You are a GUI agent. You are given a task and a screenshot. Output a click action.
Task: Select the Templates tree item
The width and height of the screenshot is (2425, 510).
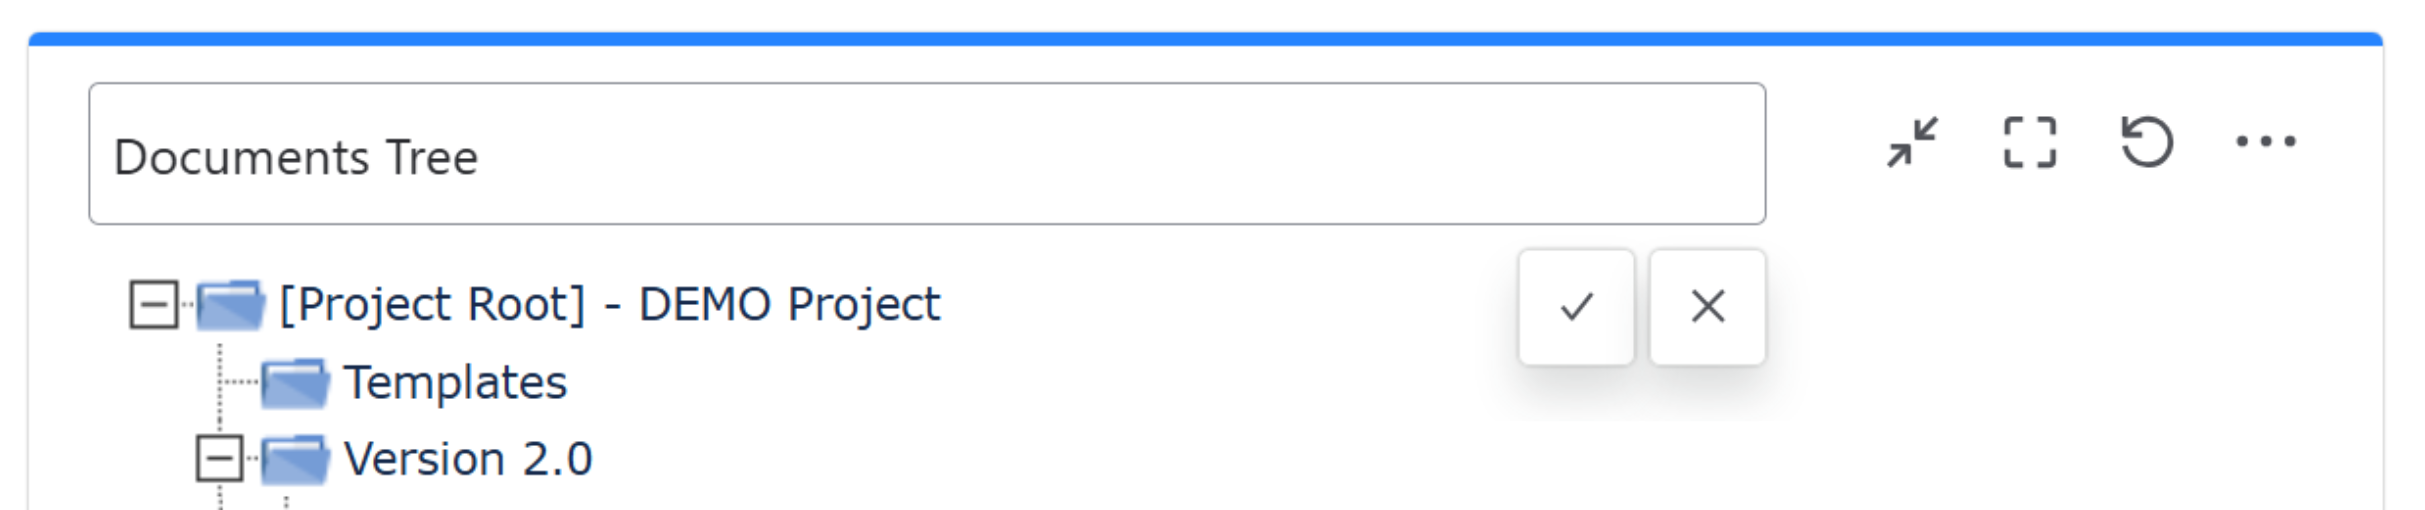point(455,383)
